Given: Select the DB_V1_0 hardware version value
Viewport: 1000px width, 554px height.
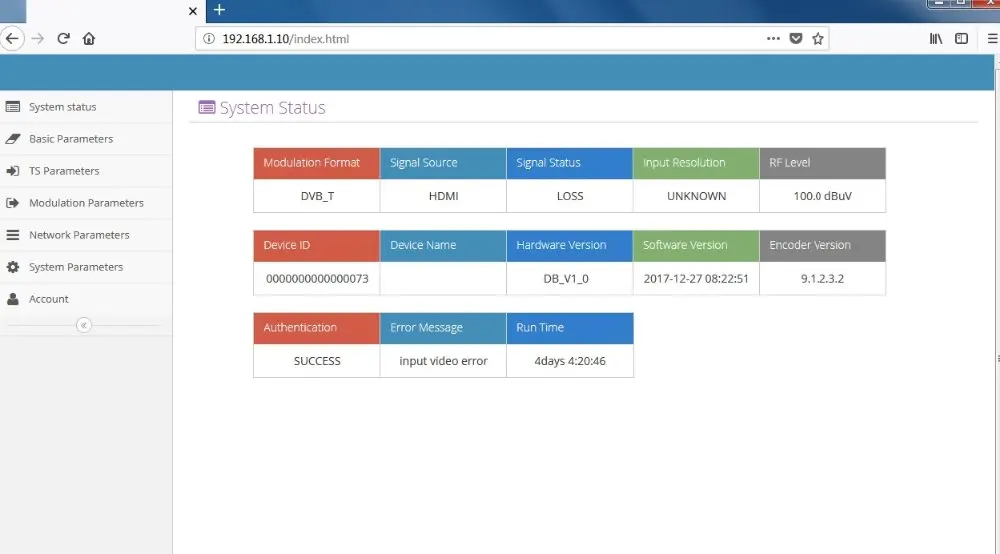Looking at the screenshot, I should (x=570, y=279).
